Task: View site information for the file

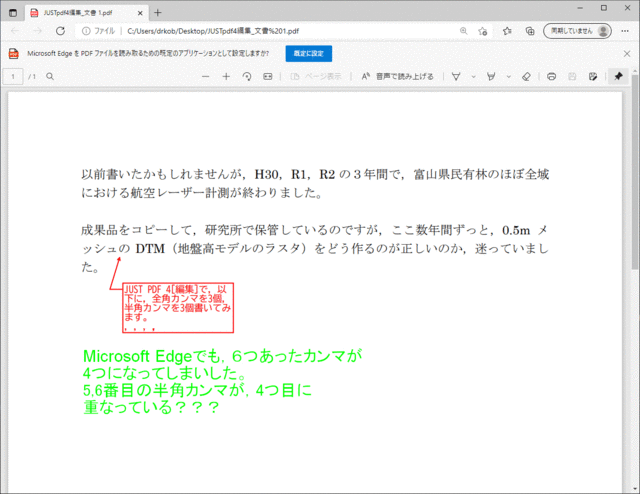Action: click(x=86, y=31)
